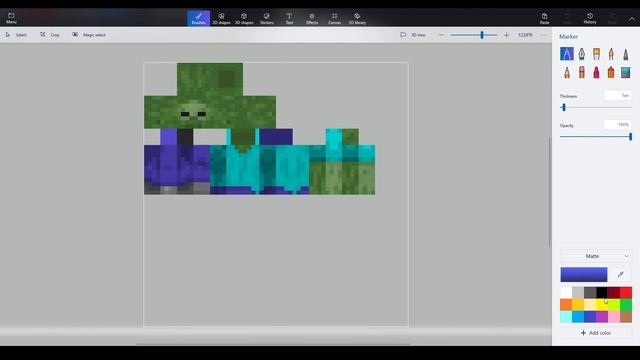Pick the light yellow color swatch
Image resolution: width=640 pixels, height=360 pixels.
[x=590, y=304]
